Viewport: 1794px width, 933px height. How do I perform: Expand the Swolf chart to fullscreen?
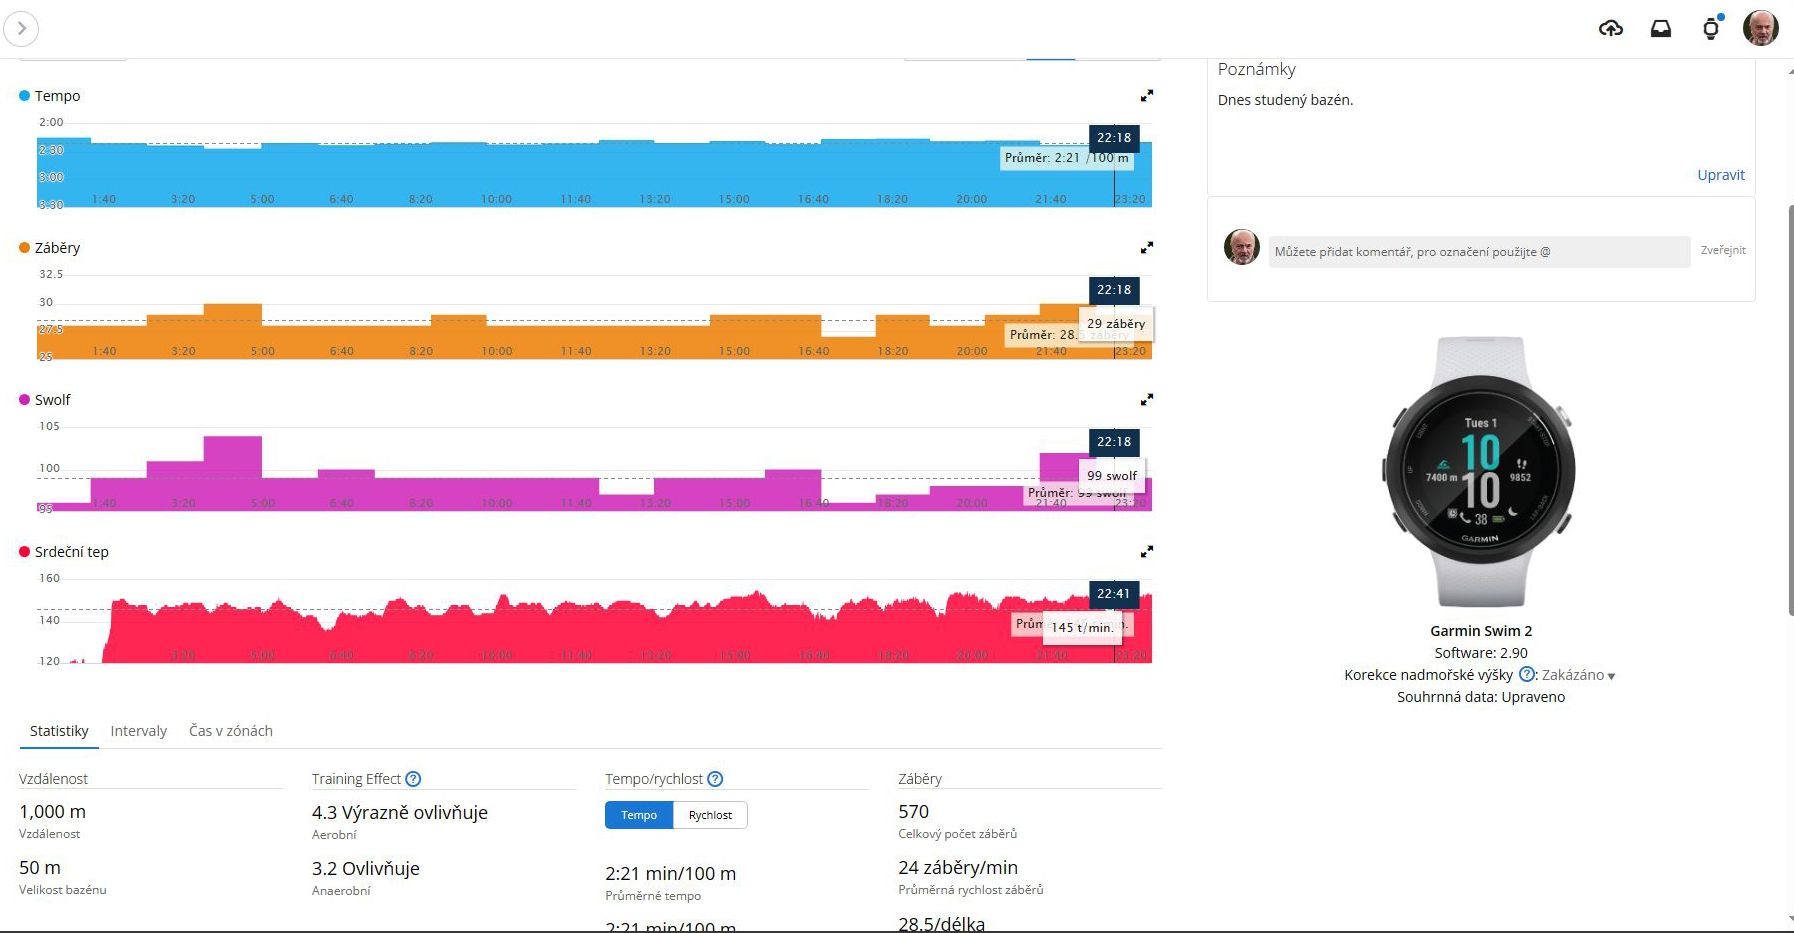pyautogui.click(x=1147, y=400)
